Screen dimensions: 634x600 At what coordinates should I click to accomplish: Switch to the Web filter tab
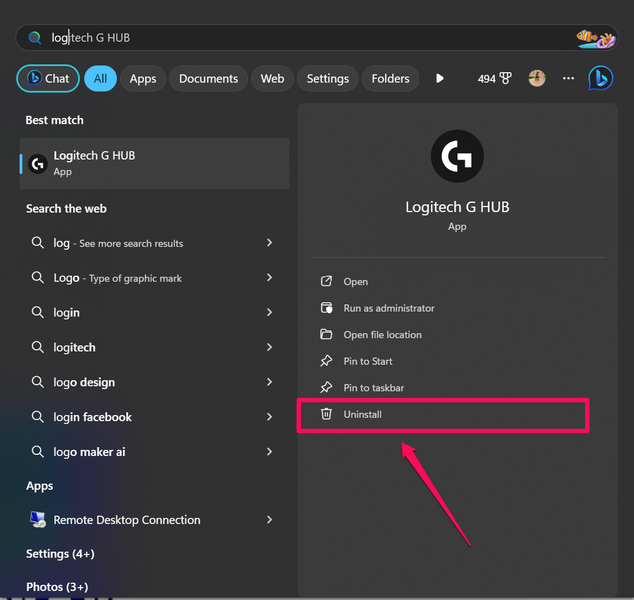point(272,78)
